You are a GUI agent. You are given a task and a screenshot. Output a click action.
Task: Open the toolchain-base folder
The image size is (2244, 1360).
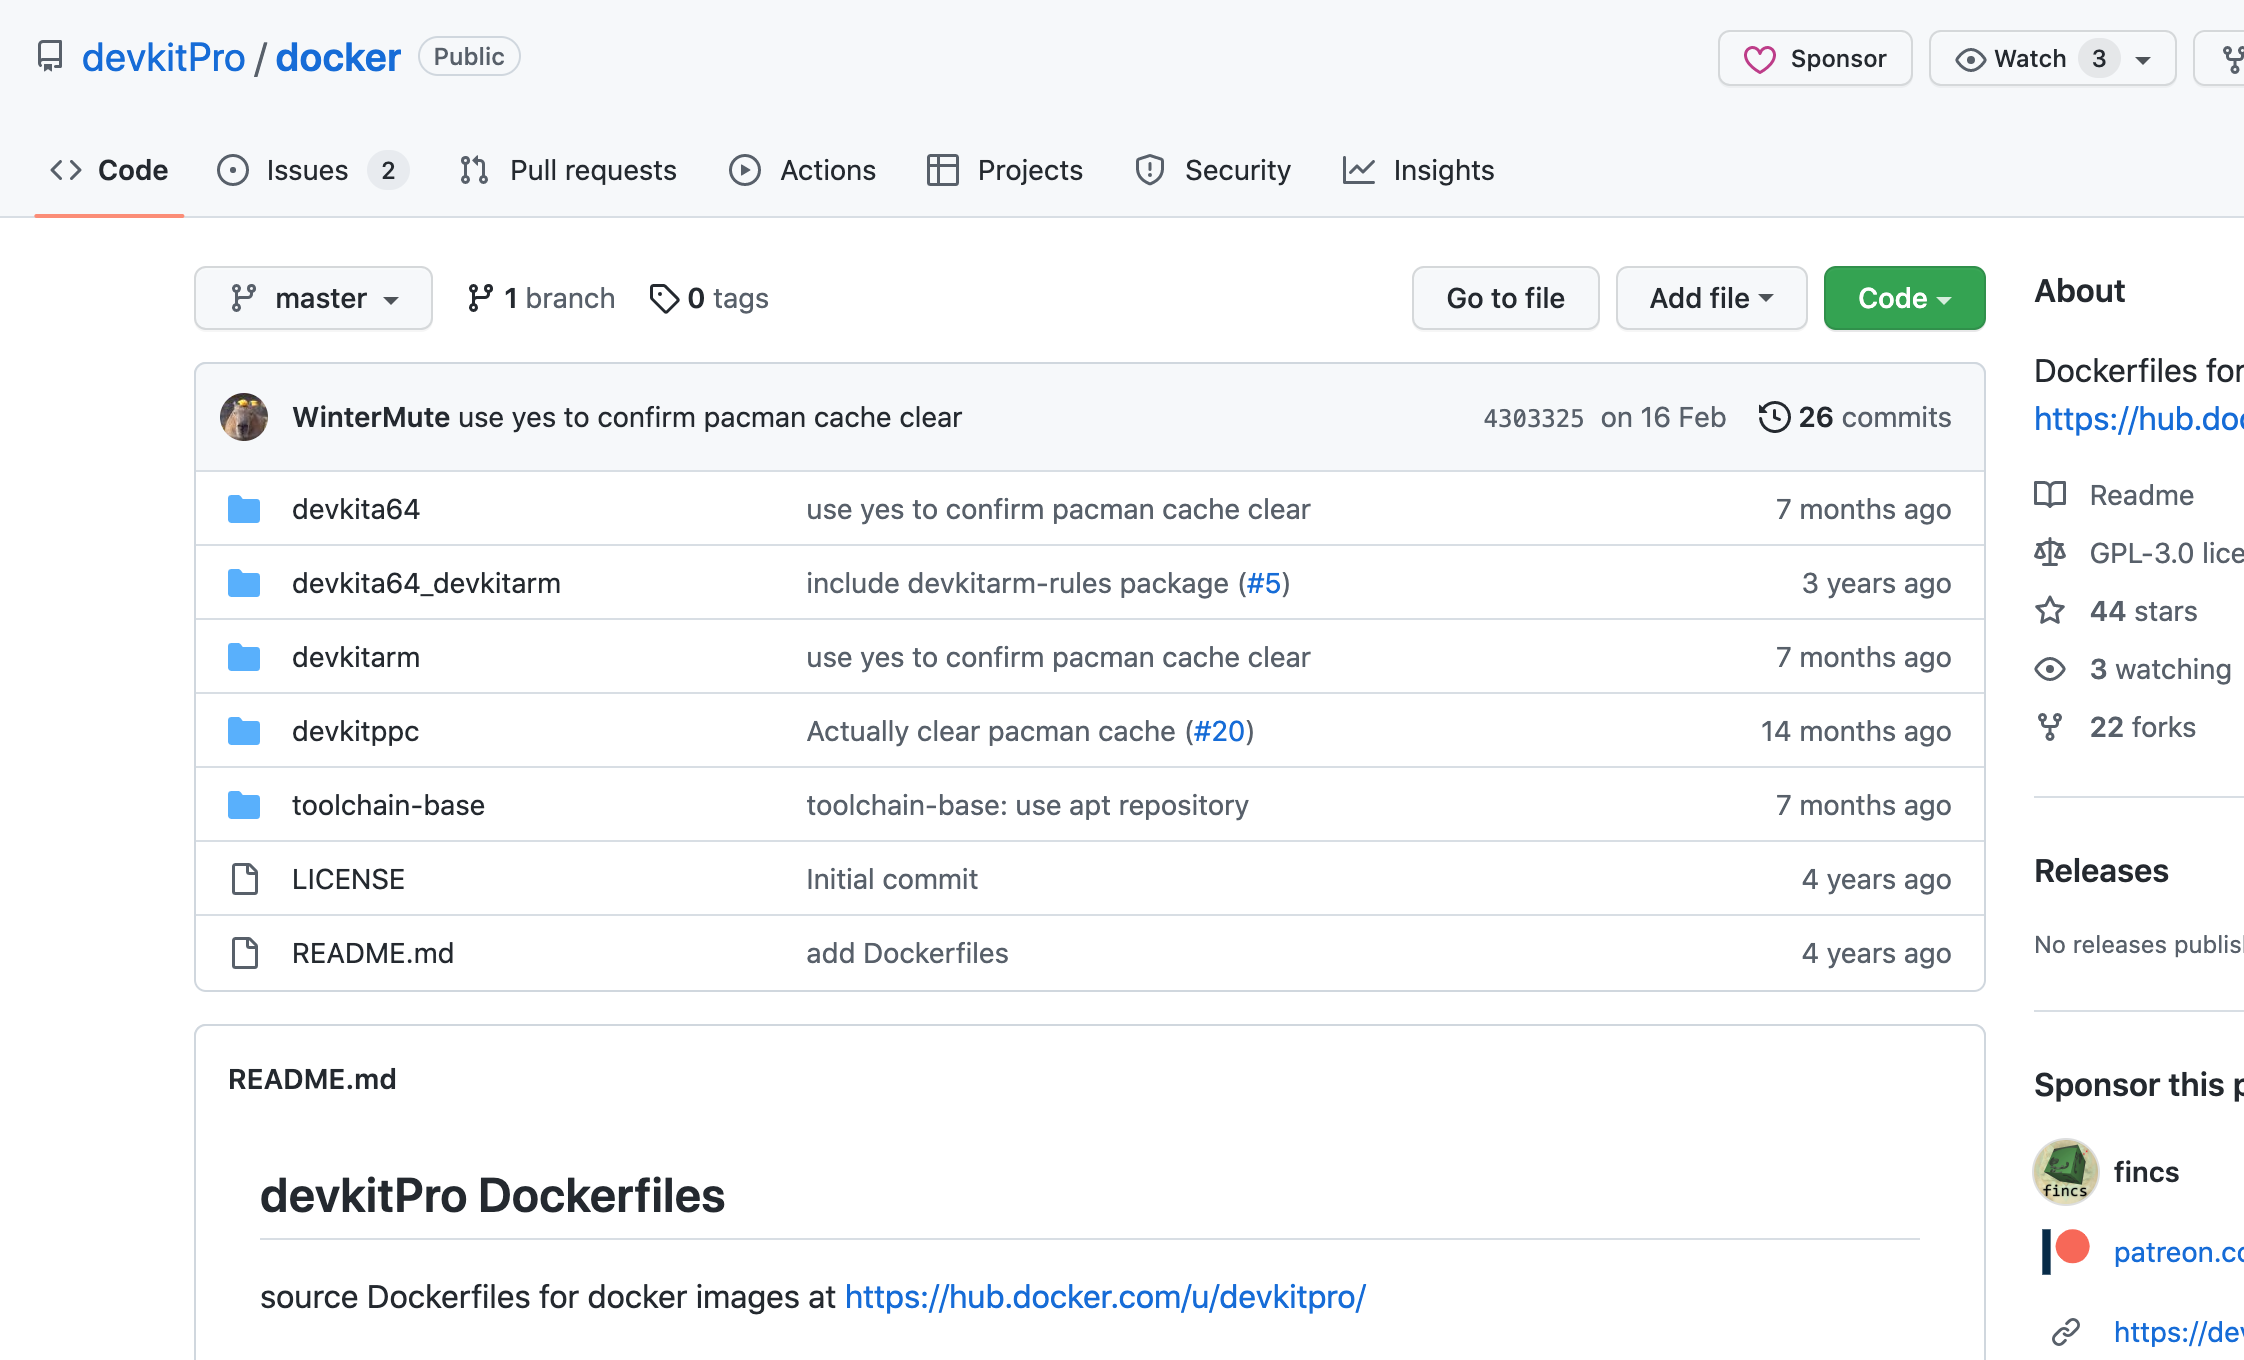pyautogui.click(x=388, y=805)
